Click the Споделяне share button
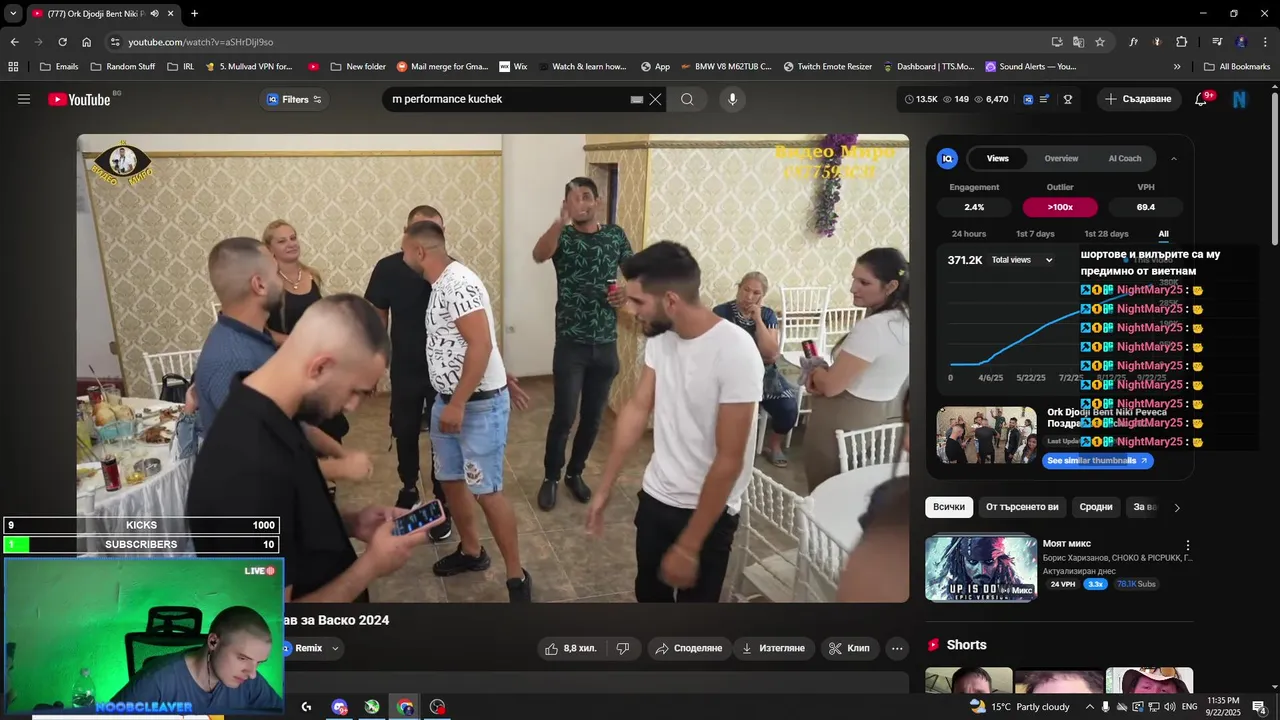 click(687, 648)
